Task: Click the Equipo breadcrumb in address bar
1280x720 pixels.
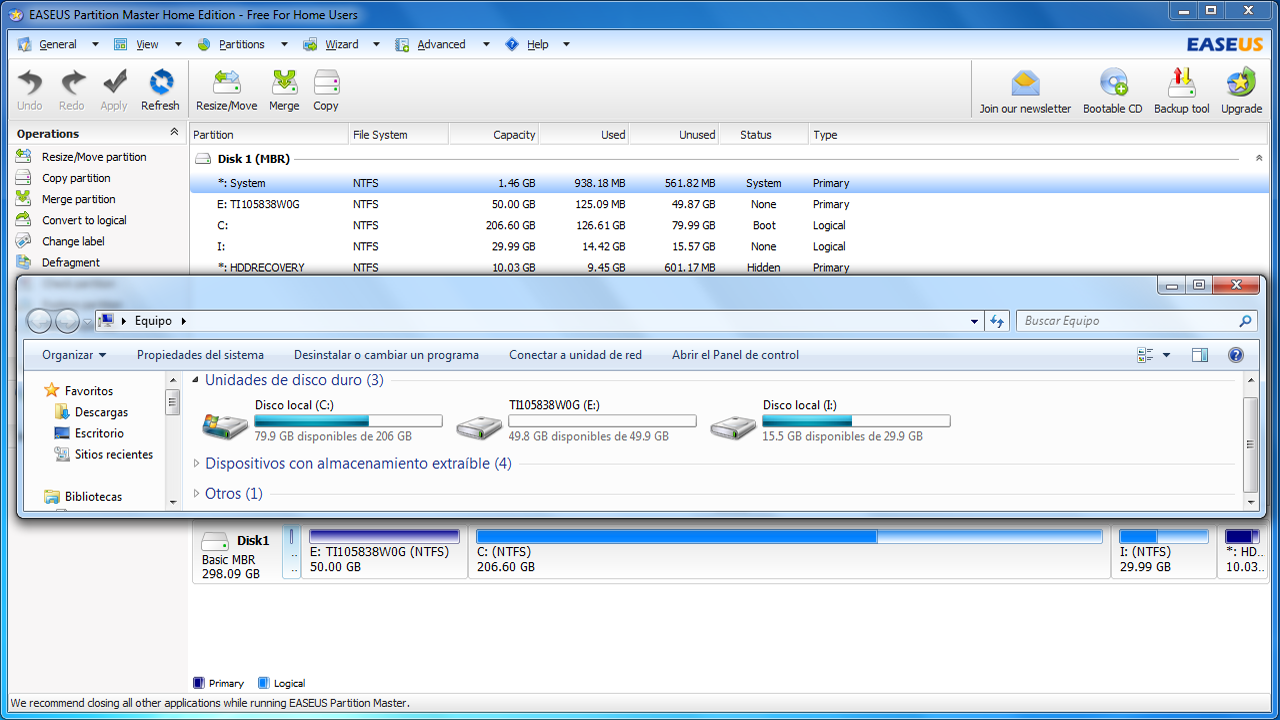Action: point(153,321)
